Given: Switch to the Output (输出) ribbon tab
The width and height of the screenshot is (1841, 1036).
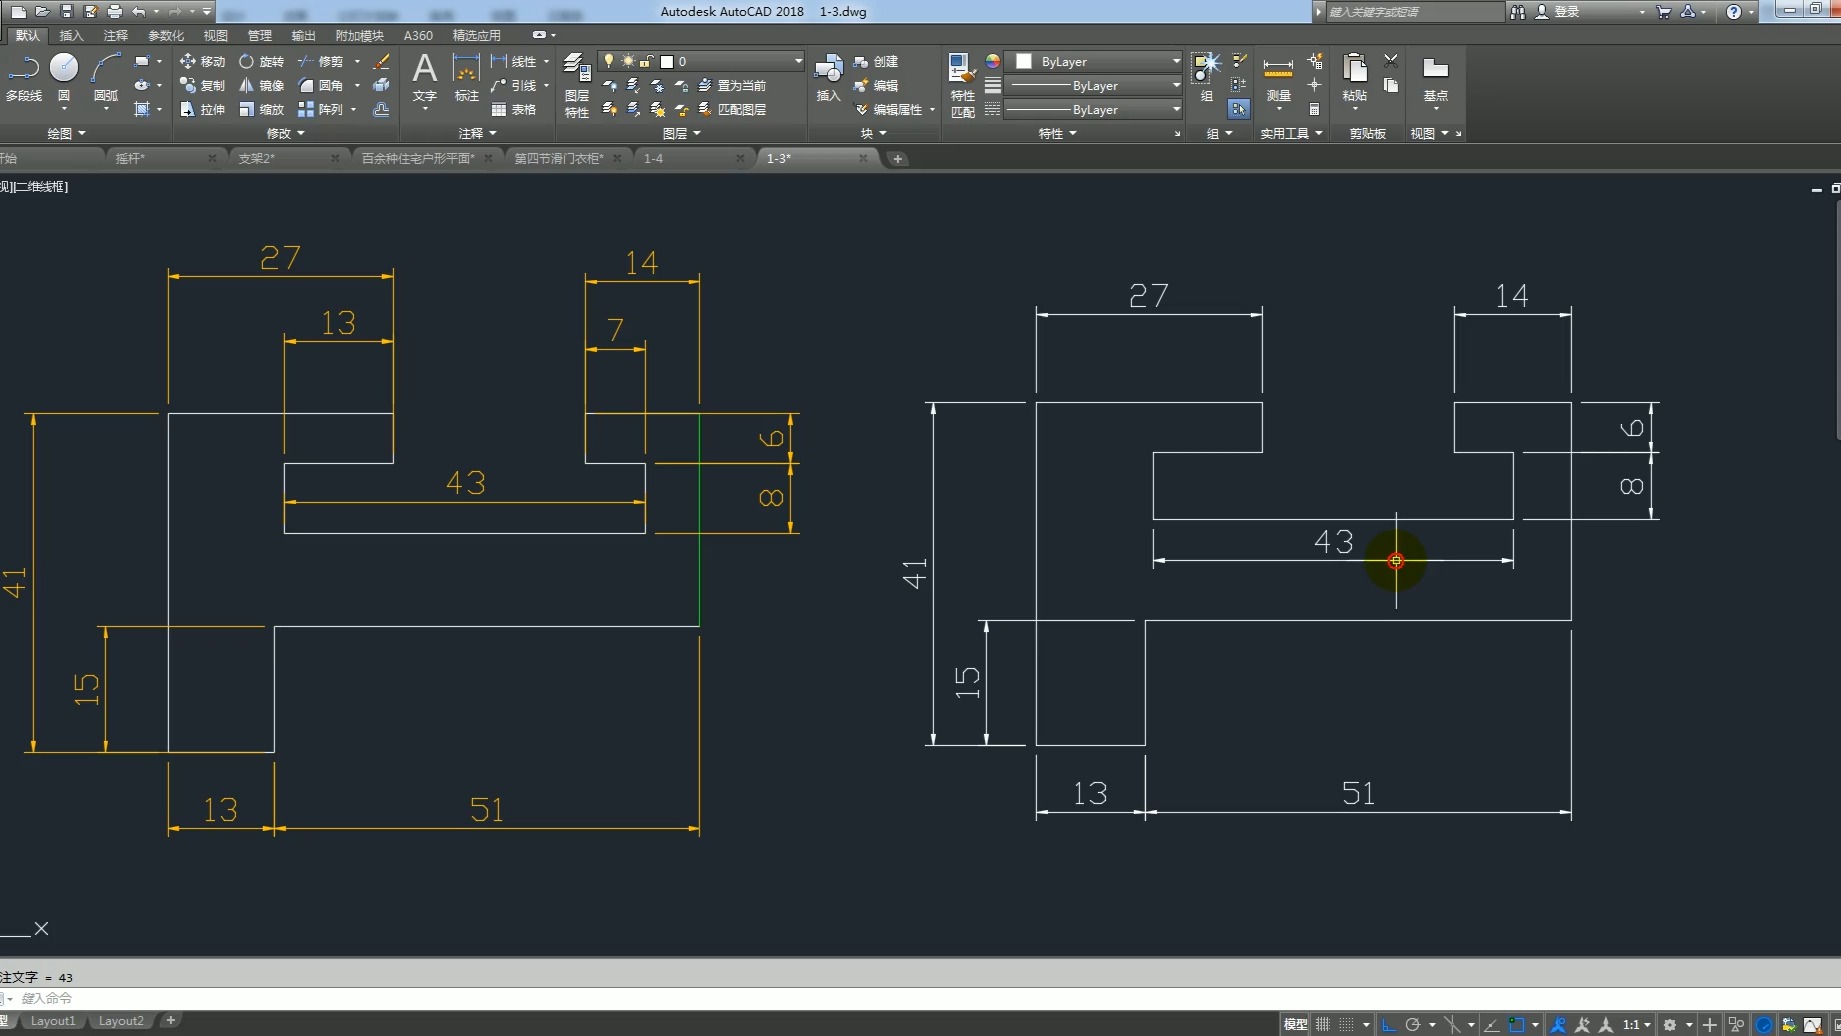Looking at the screenshot, I should 303,36.
